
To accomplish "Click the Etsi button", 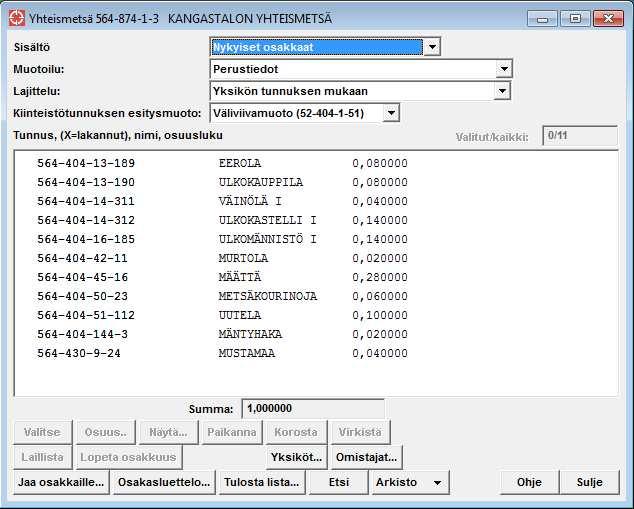I will click(x=338, y=482).
